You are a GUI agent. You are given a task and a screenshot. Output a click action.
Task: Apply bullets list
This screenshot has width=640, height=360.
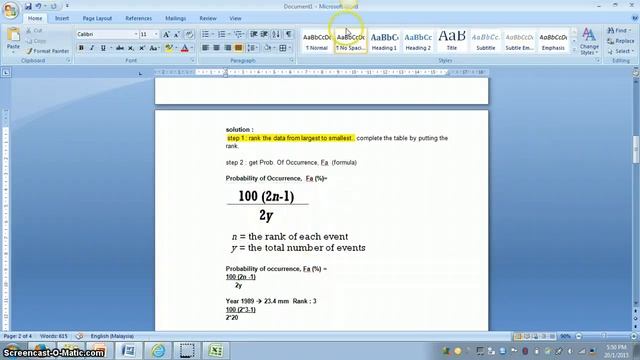[205, 34]
